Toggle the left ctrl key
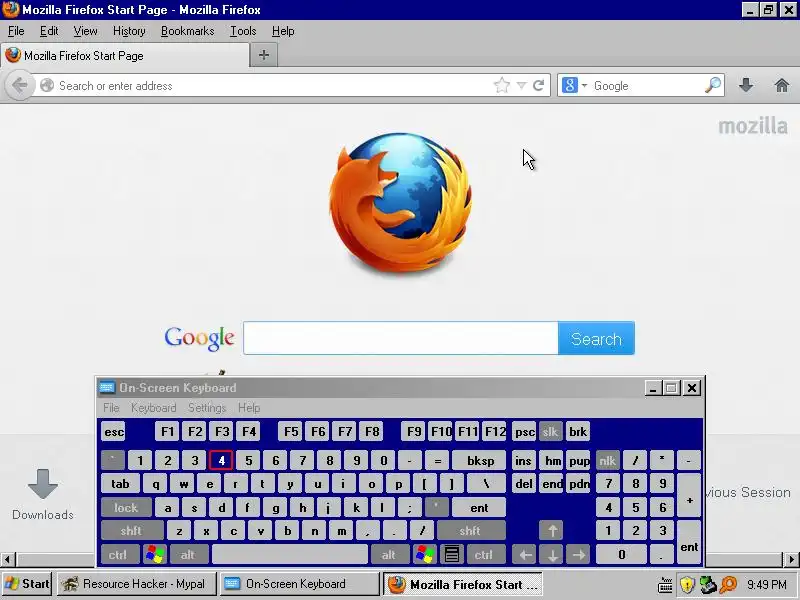This screenshot has height=600, width=800. (x=118, y=555)
